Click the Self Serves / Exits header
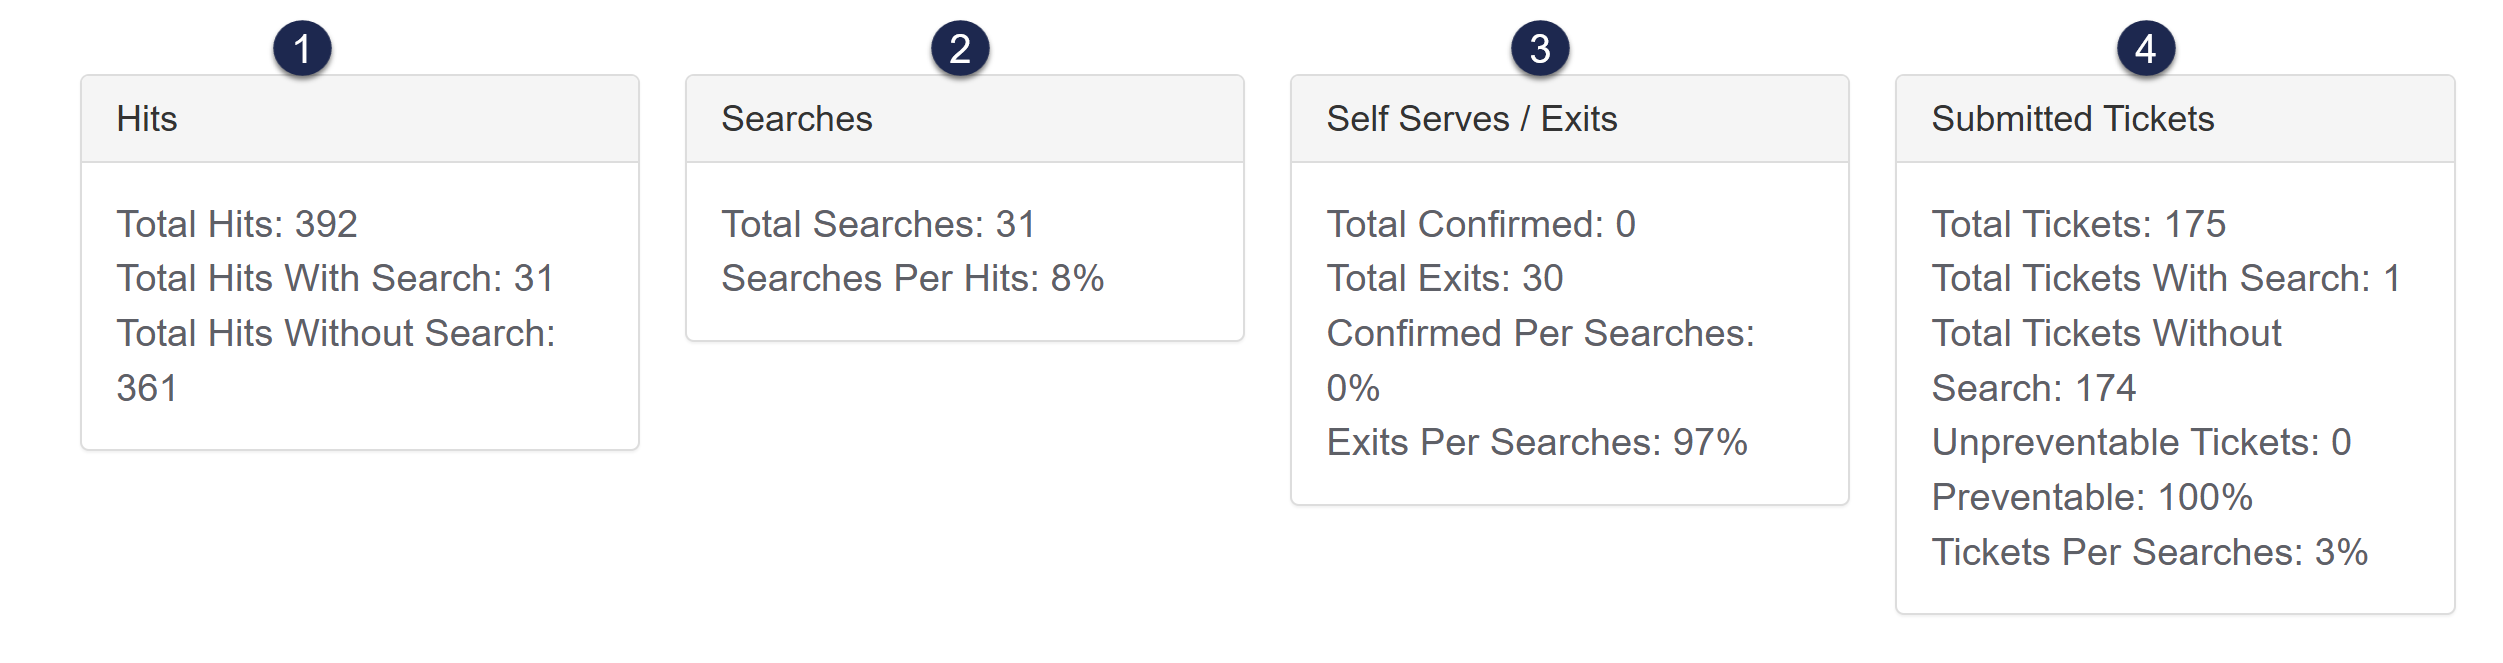This screenshot has height=663, width=2503. [1471, 119]
